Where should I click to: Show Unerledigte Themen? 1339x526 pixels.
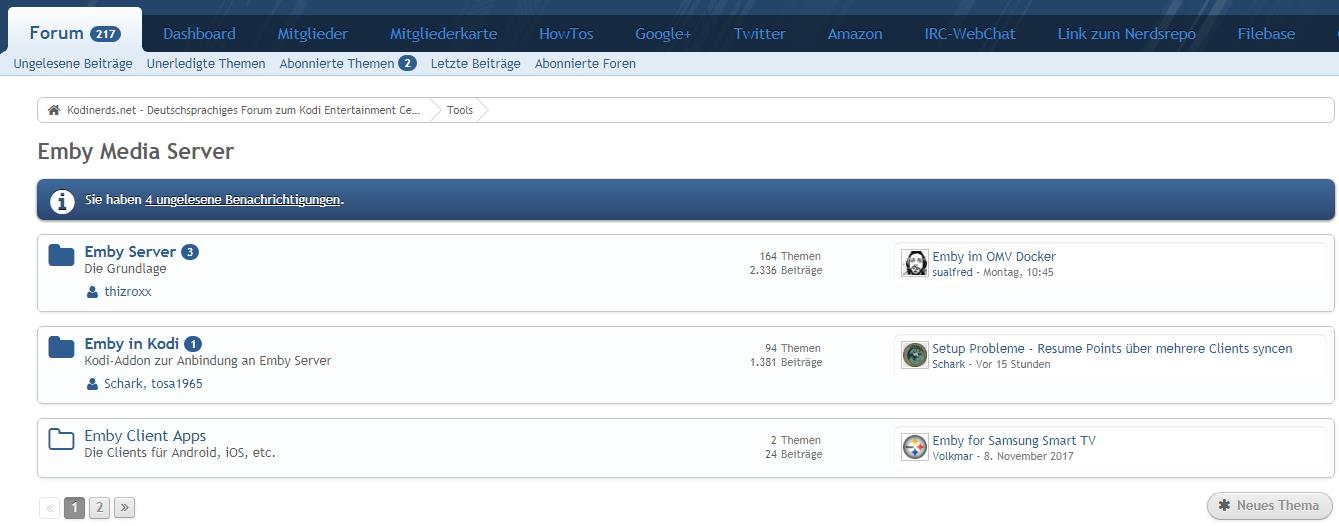pyautogui.click(x=206, y=63)
